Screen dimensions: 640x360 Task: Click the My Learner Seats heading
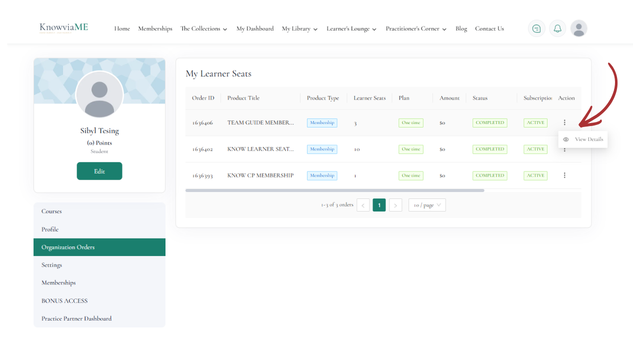click(x=218, y=74)
